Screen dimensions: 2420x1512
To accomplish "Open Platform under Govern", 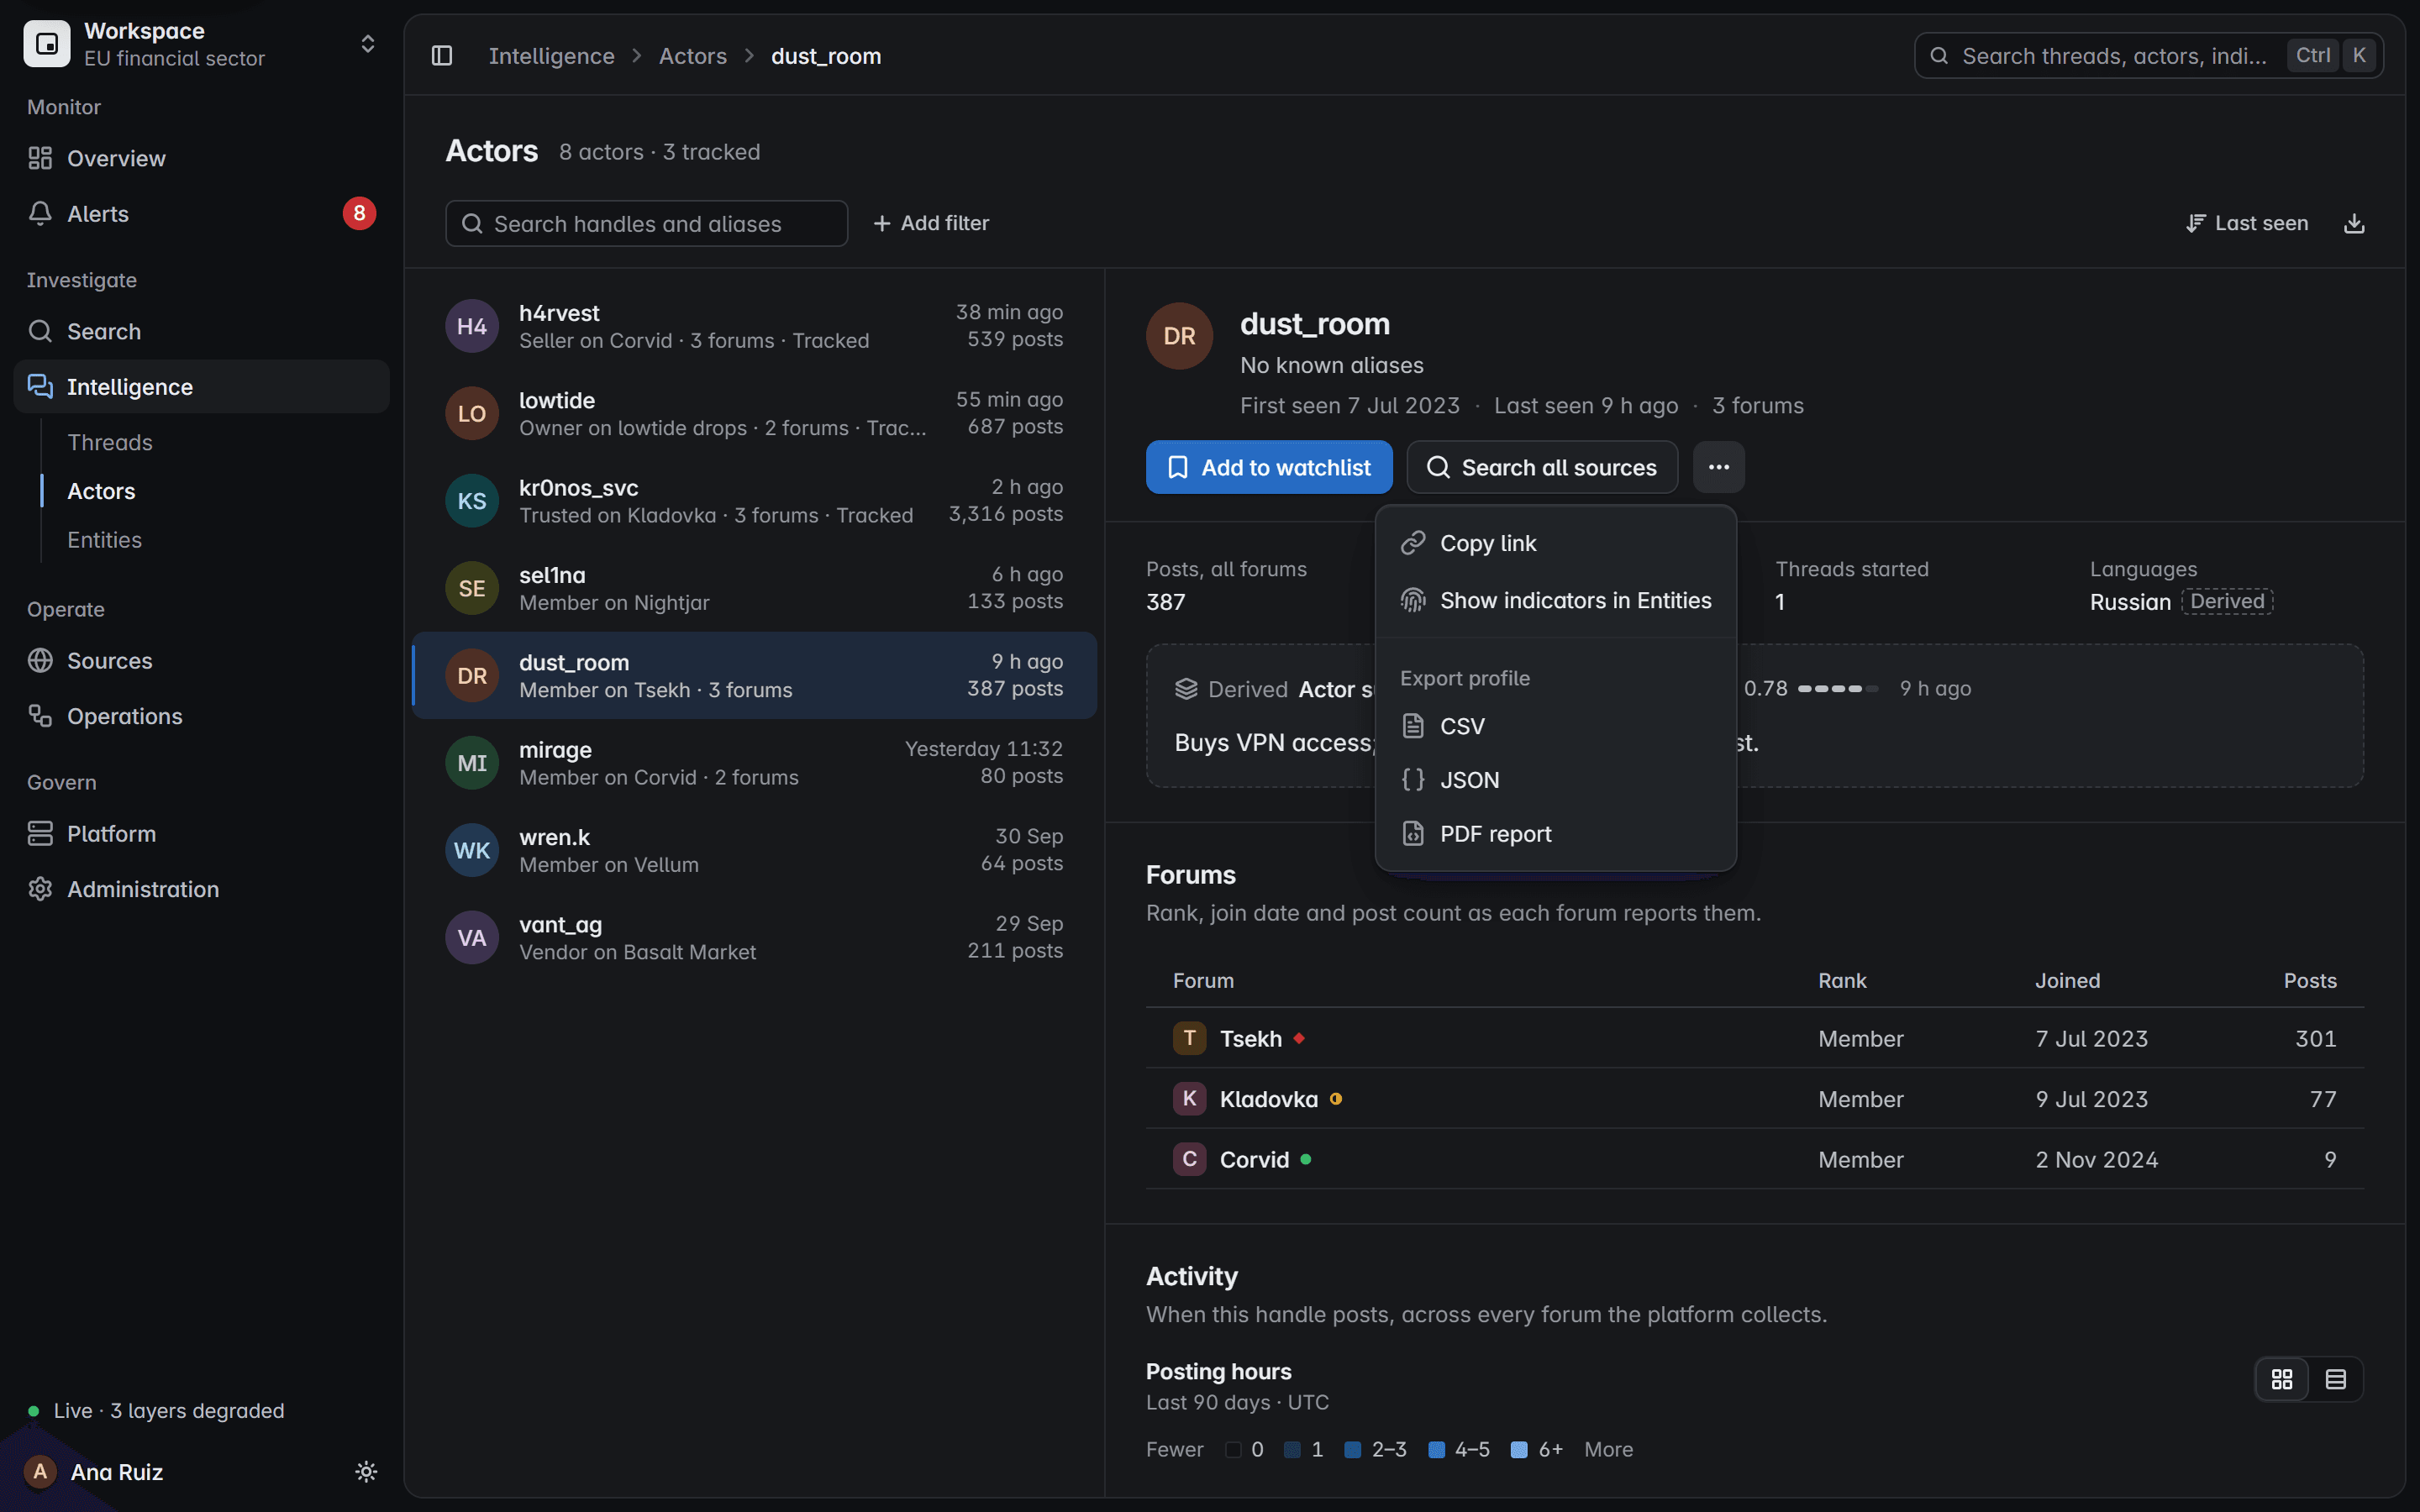I will coord(202,833).
